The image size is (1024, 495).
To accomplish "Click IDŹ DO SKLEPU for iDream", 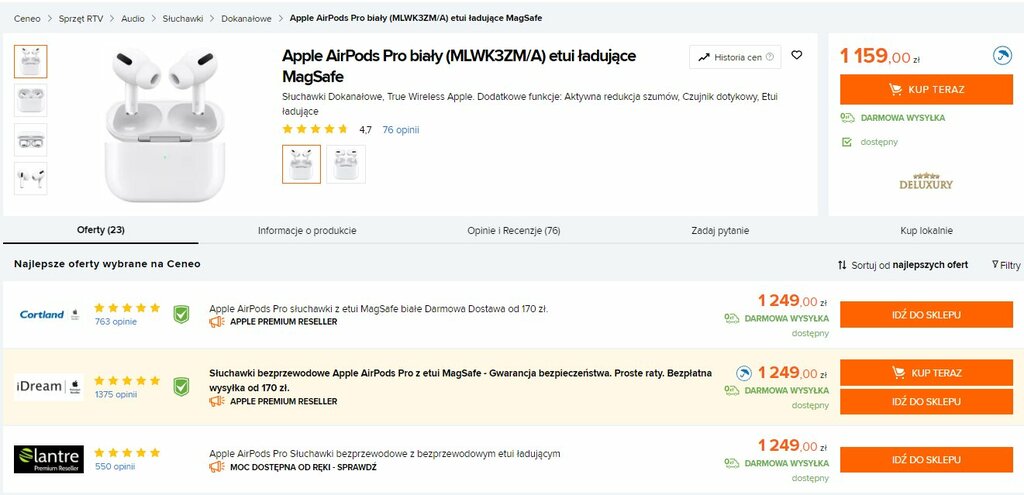I will (x=926, y=402).
